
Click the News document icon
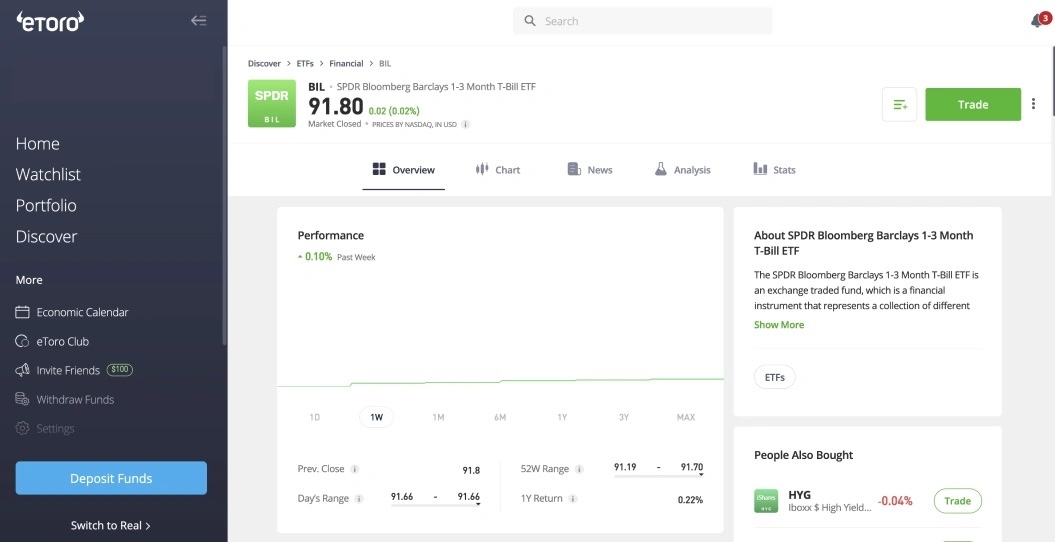(x=574, y=169)
